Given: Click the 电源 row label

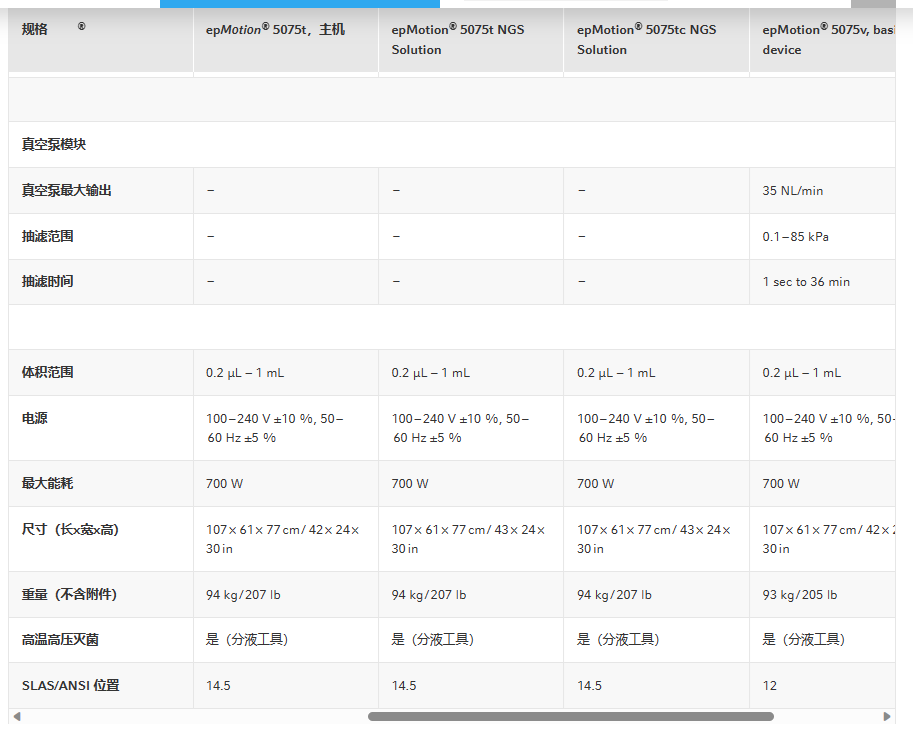Looking at the screenshot, I should [x=35, y=419].
